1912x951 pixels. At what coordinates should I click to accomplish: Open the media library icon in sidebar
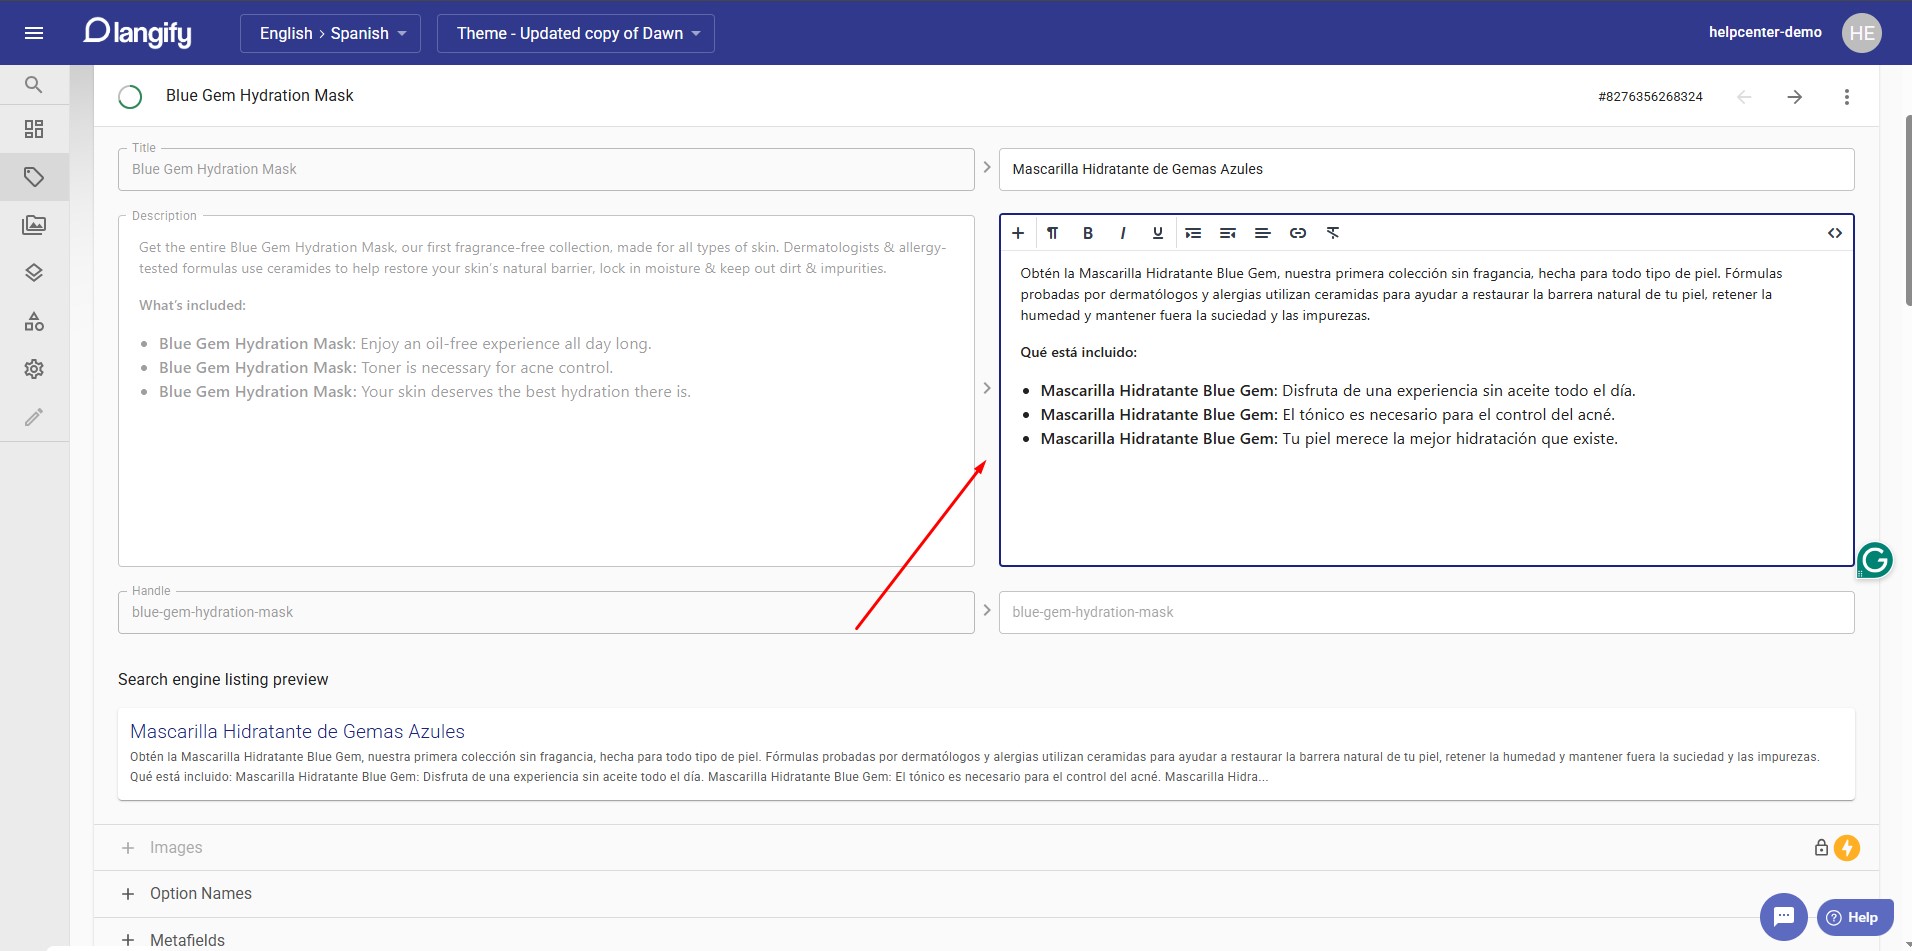pyautogui.click(x=34, y=225)
